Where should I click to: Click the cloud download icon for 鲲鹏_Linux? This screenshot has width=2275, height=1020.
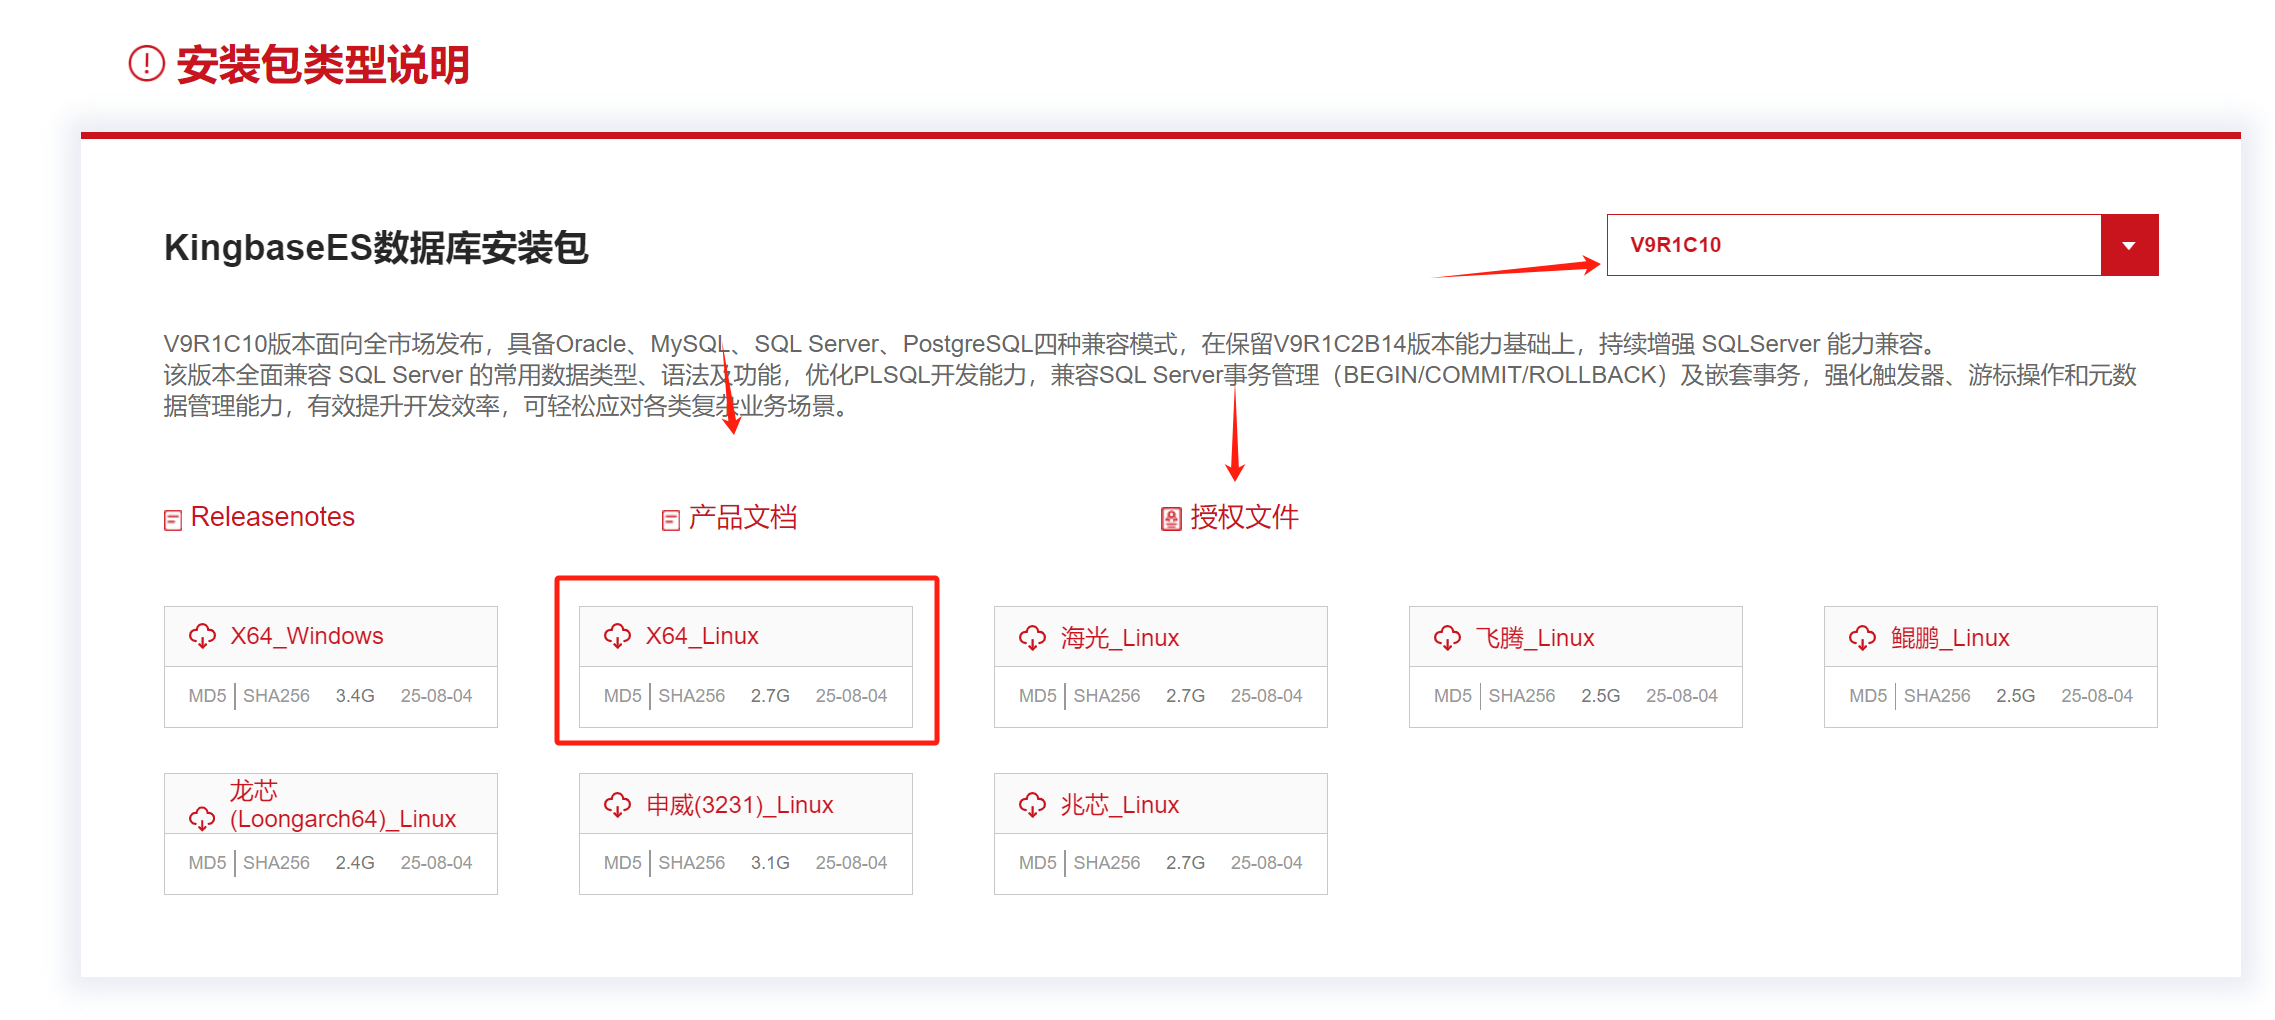coord(1862,638)
